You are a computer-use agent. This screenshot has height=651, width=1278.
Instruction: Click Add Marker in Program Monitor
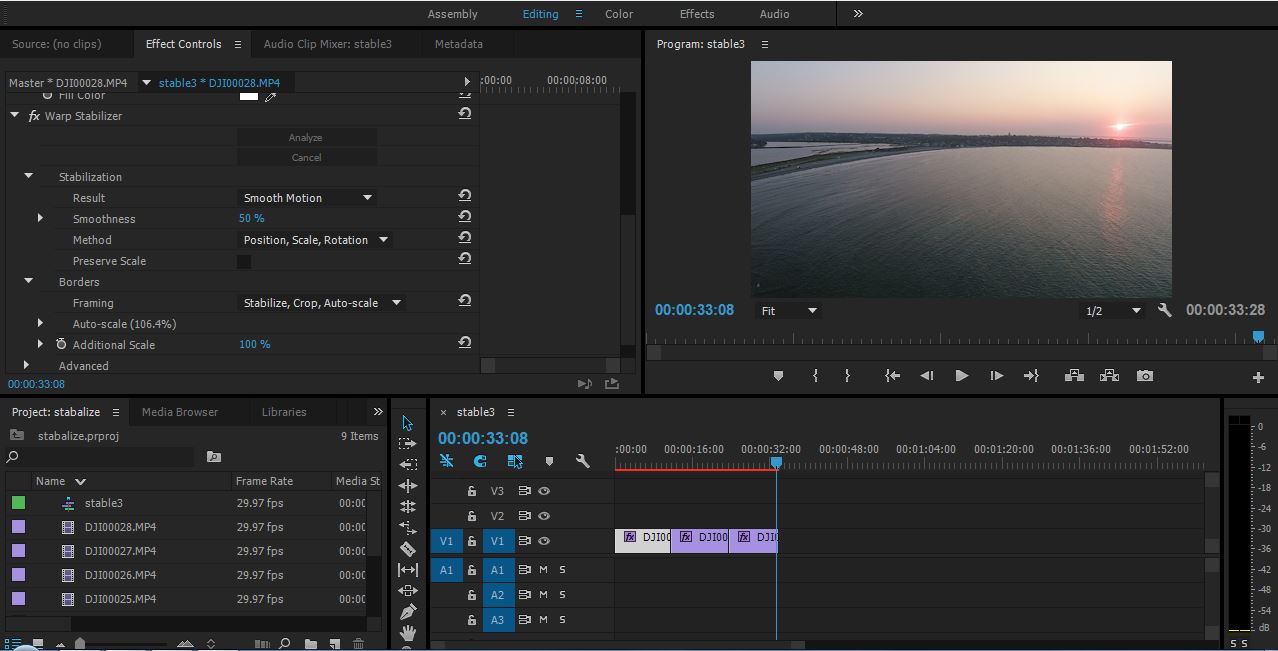pos(778,376)
